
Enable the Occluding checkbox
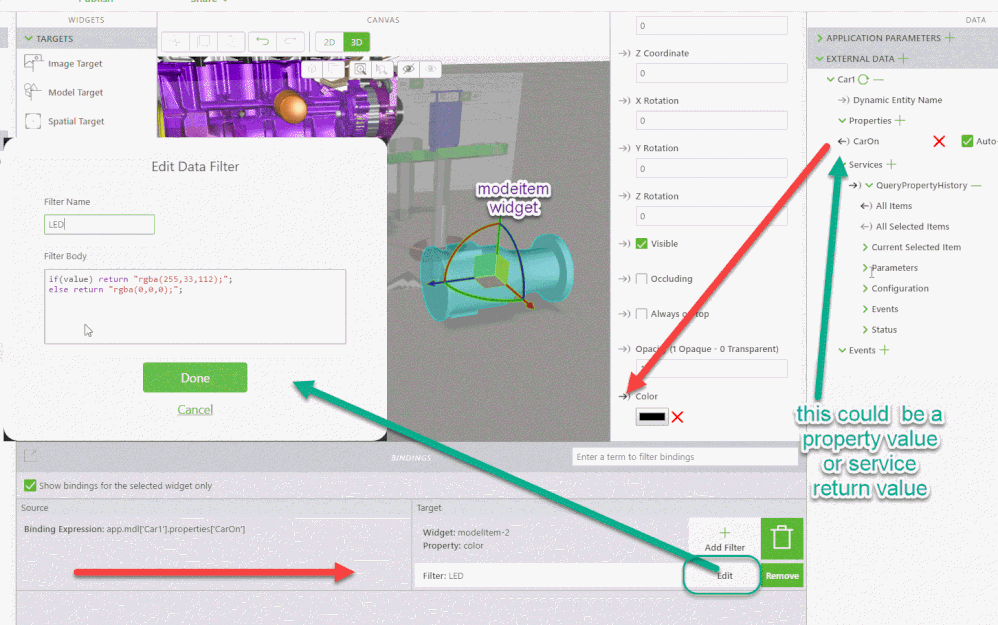[x=642, y=279]
